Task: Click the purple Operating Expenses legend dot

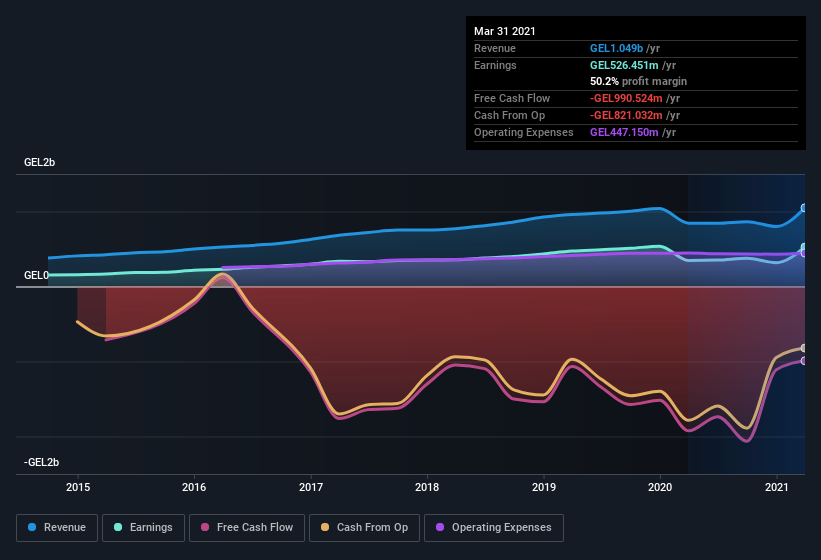Action: (x=439, y=527)
